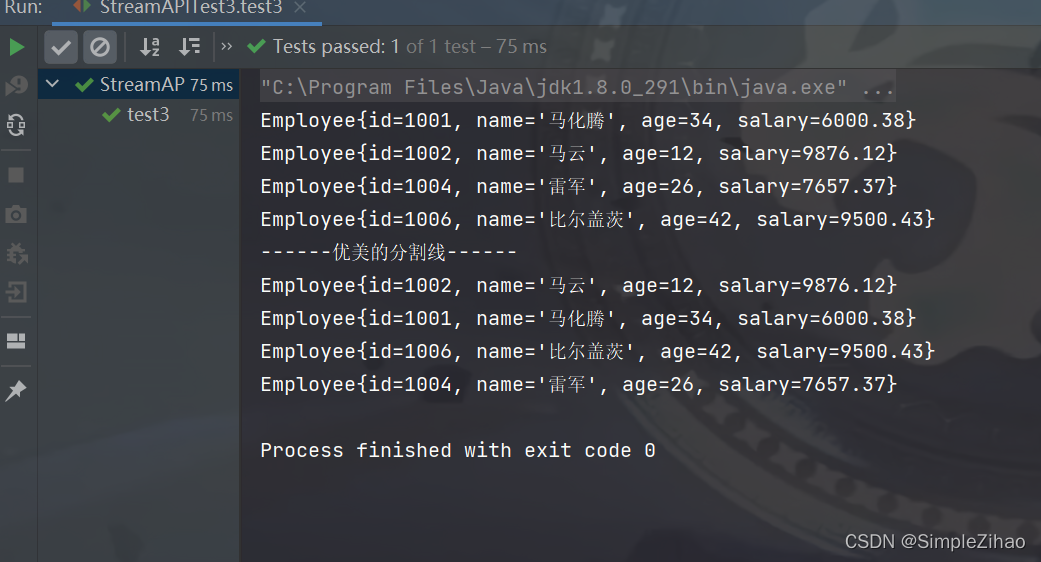Select the test3 tree item

148,115
